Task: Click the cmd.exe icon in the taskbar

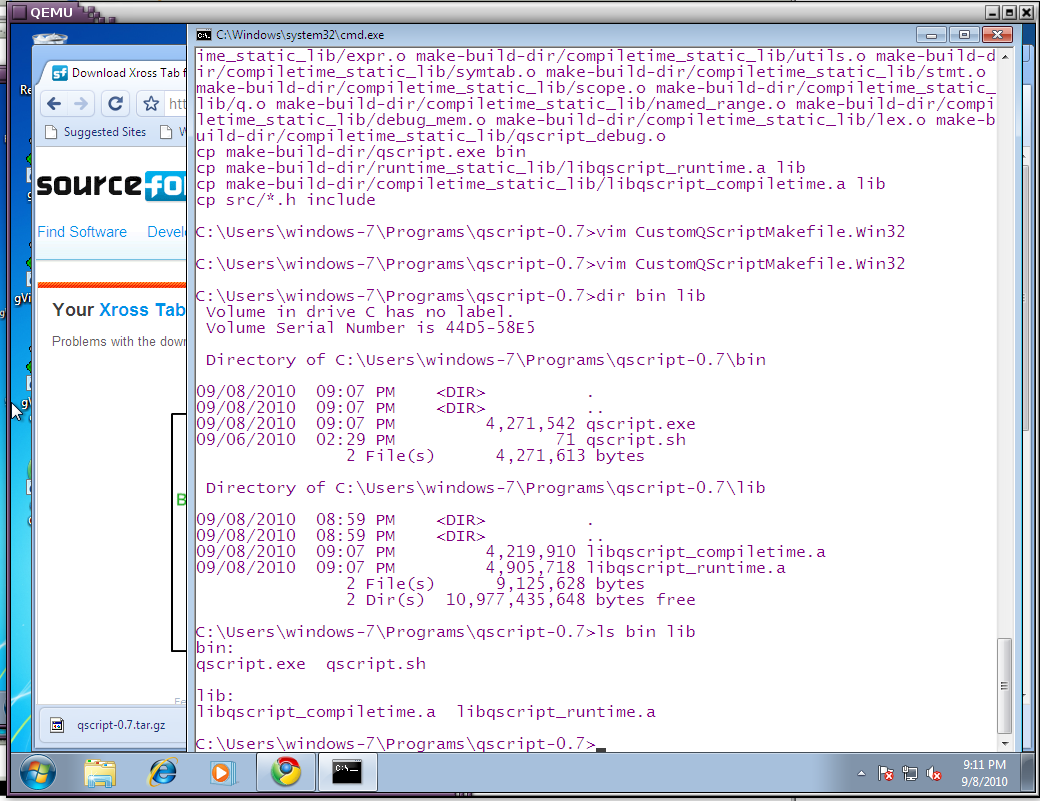Action: coord(348,772)
